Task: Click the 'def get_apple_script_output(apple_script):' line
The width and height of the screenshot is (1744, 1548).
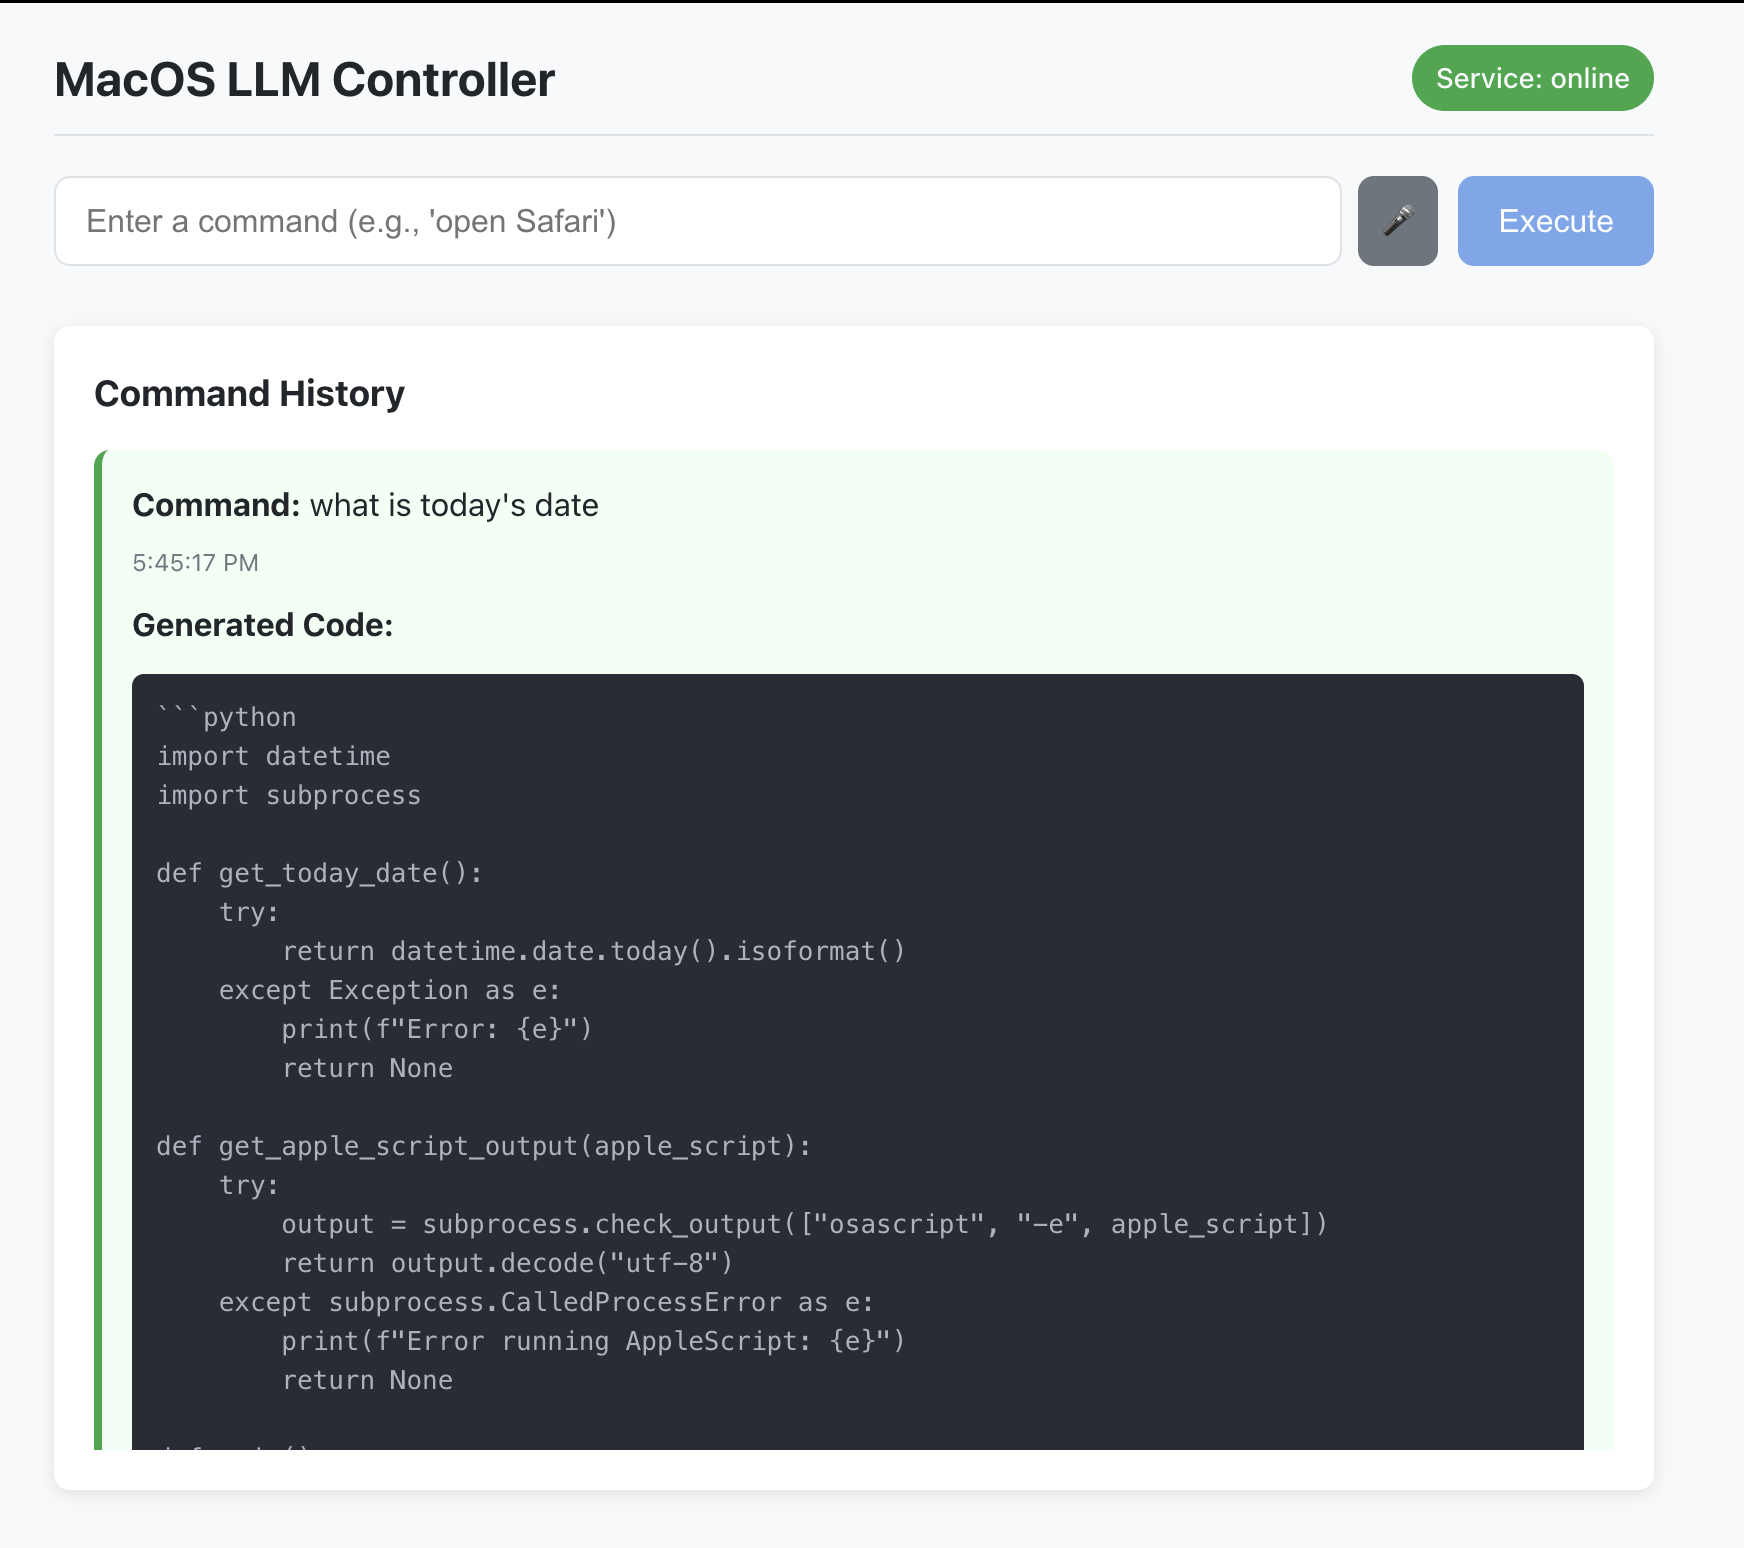Action: [x=484, y=1146]
